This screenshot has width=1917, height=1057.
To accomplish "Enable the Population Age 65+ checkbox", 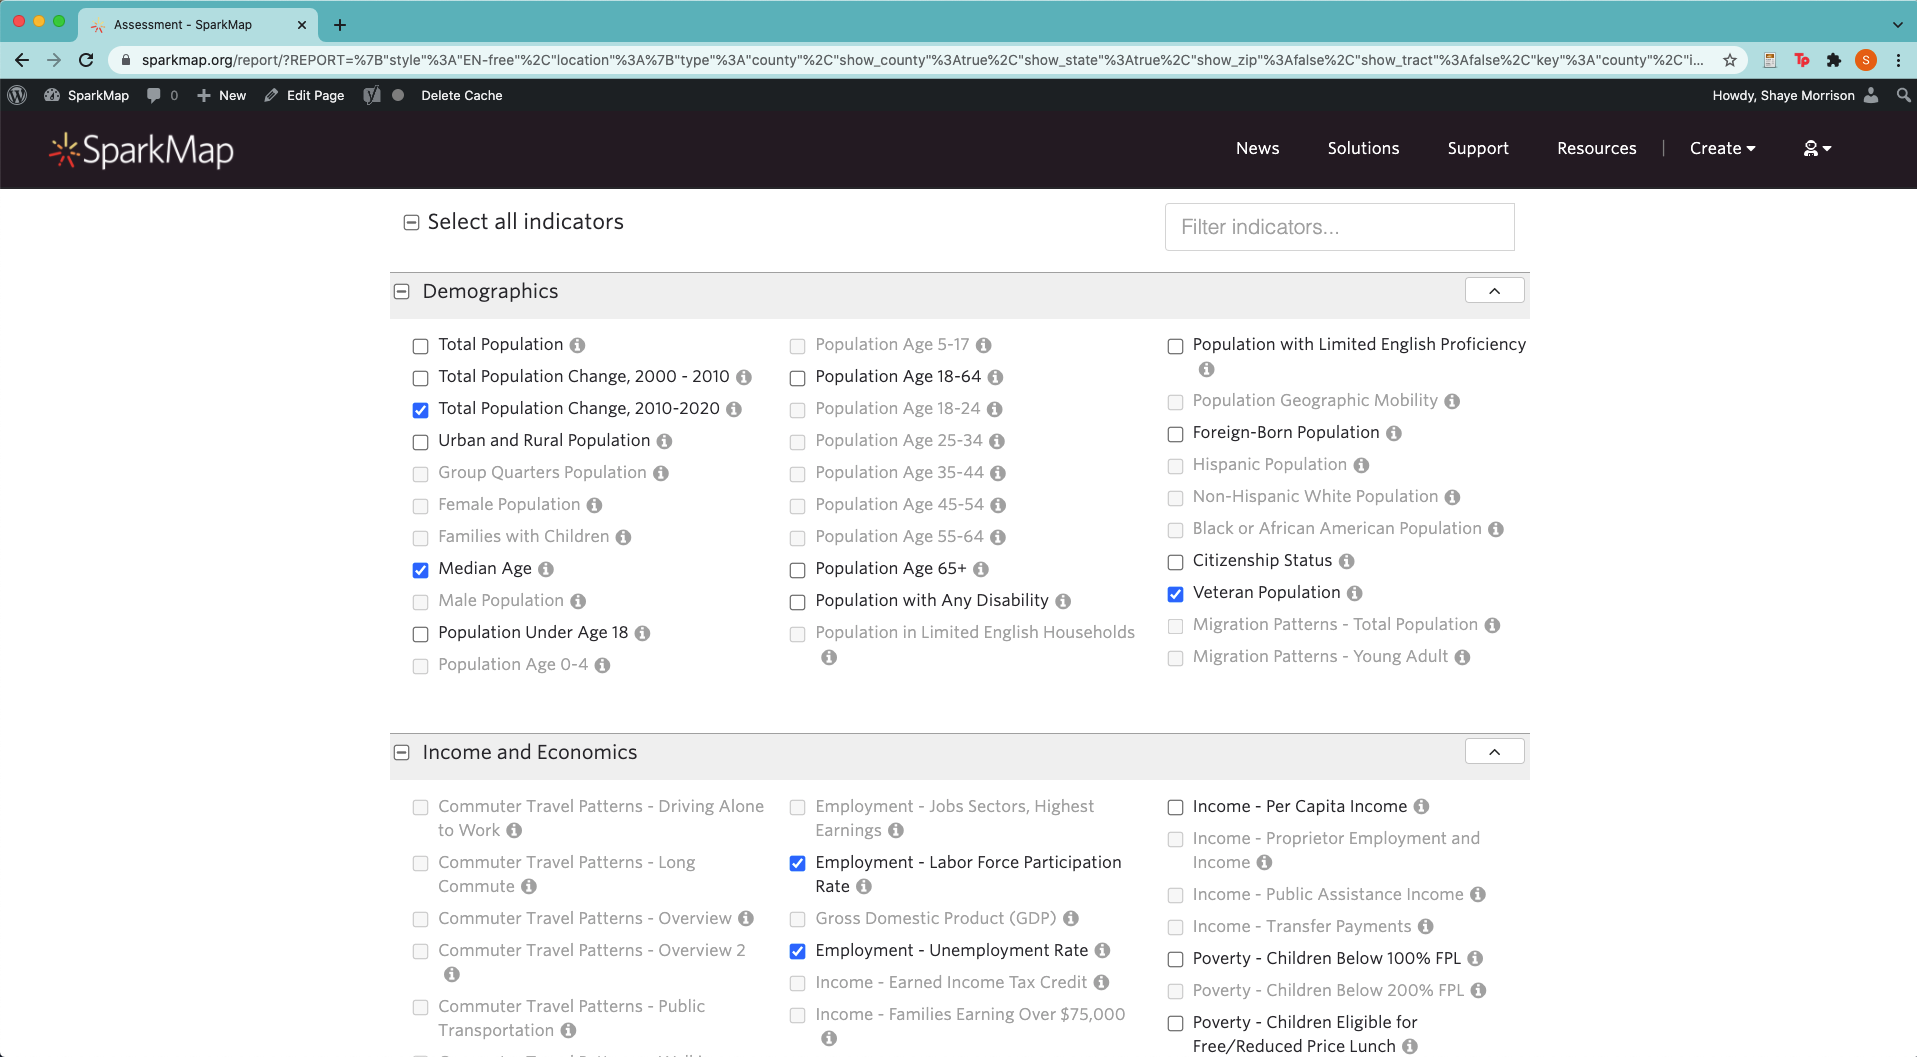I will [x=798, y=570].
